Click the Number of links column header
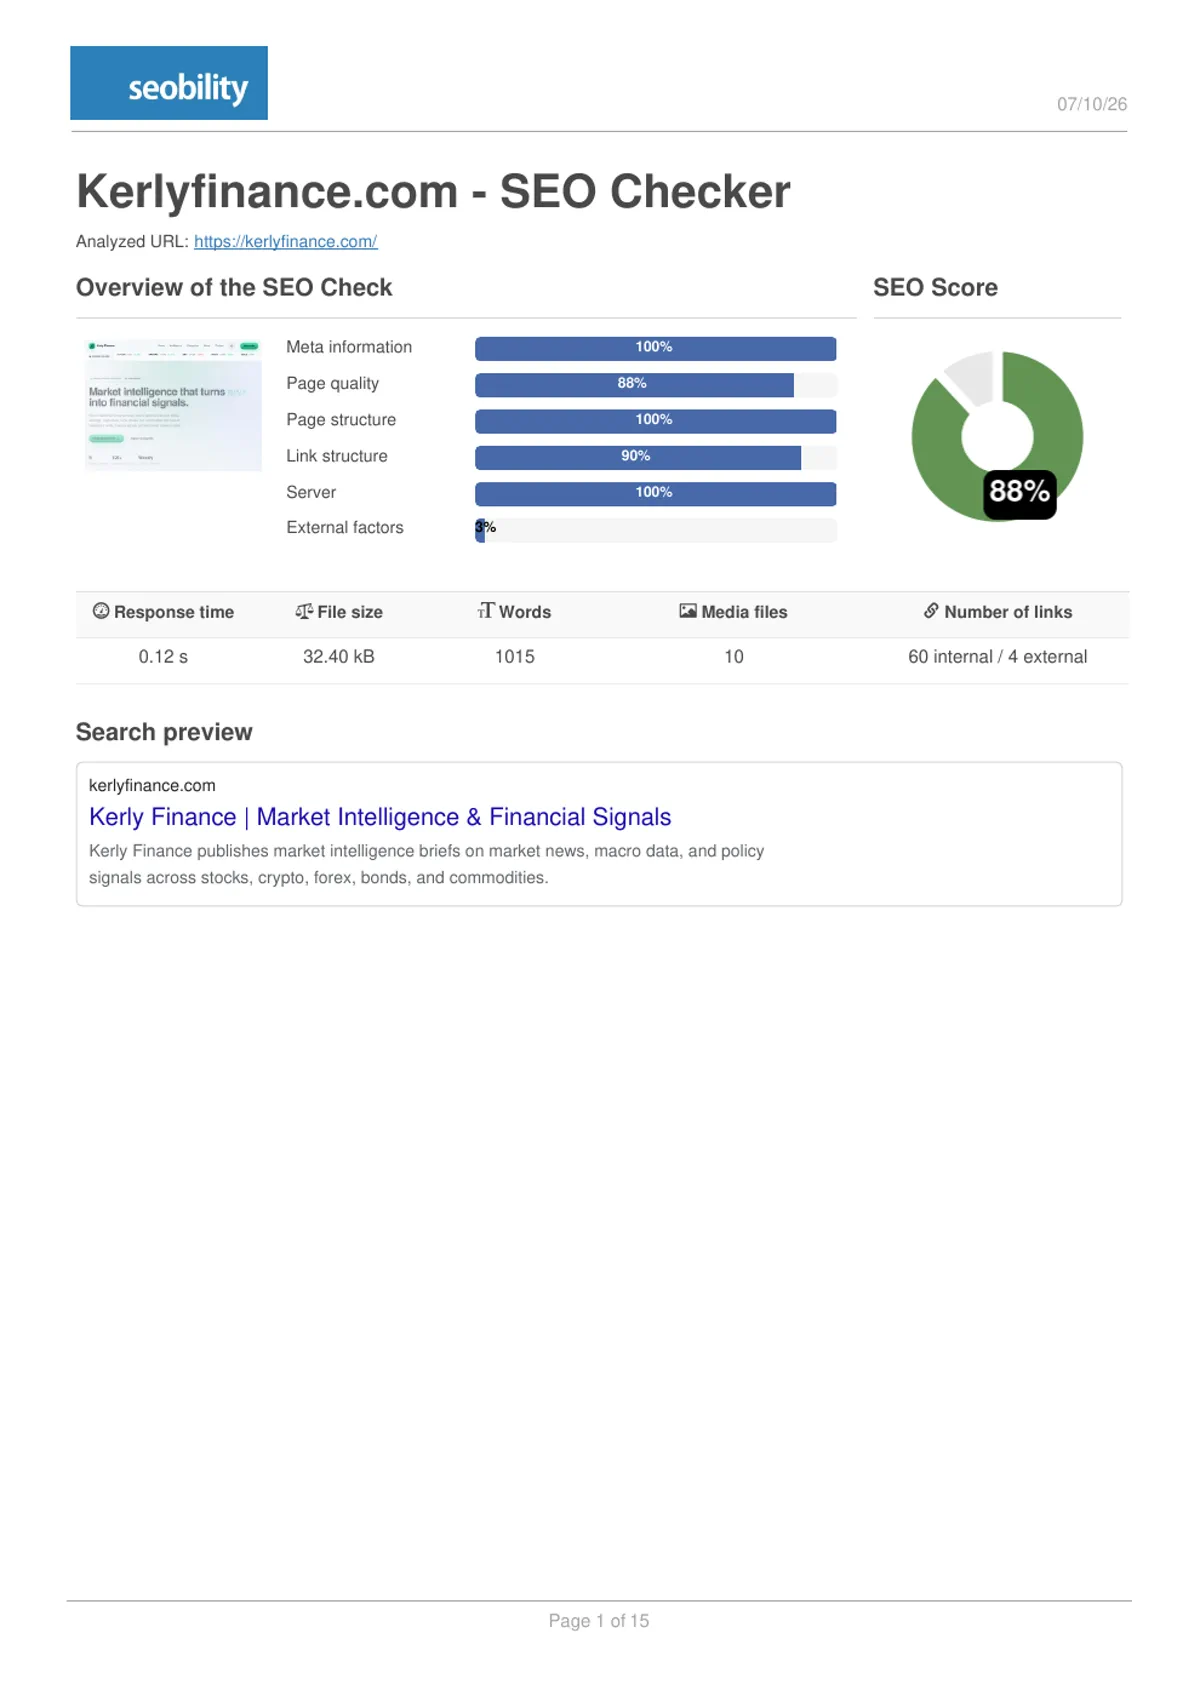Viewport: 1200px width, 1696px height. [998, 612]
